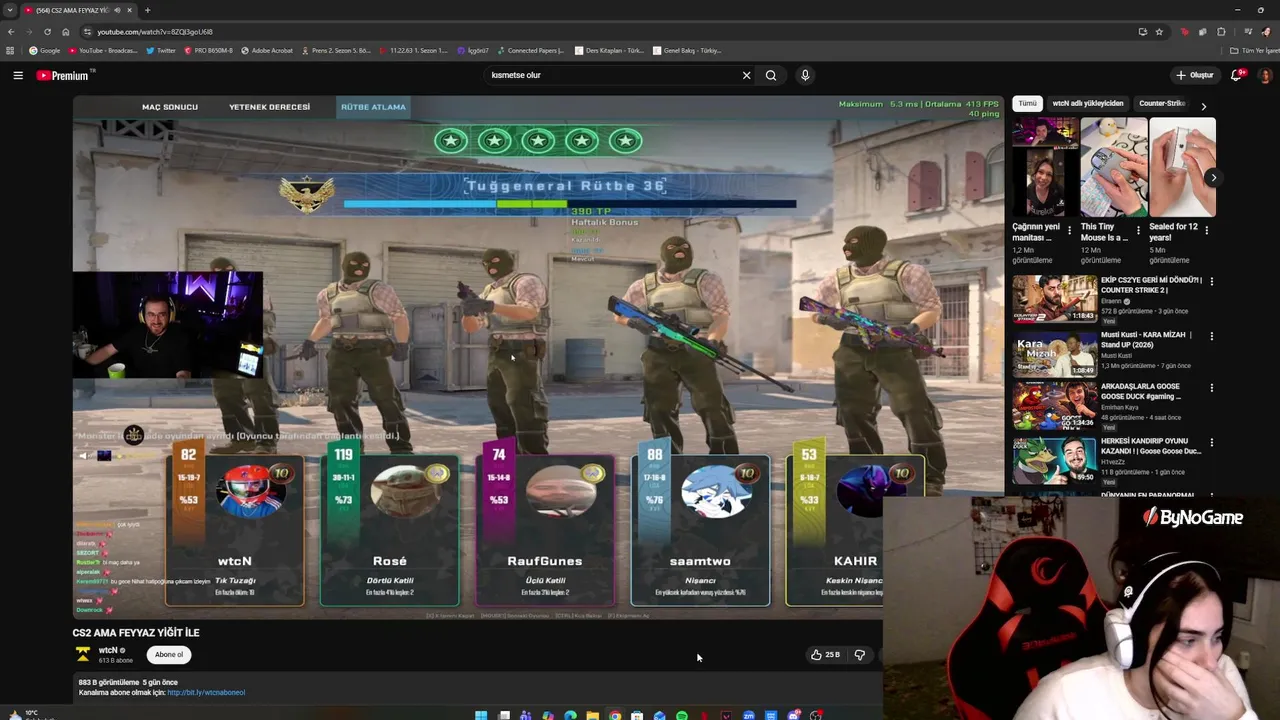The height and width of the screenshot is (720, 1280).
Task: Start voice search with microphone
Action: tap(805, 75)
